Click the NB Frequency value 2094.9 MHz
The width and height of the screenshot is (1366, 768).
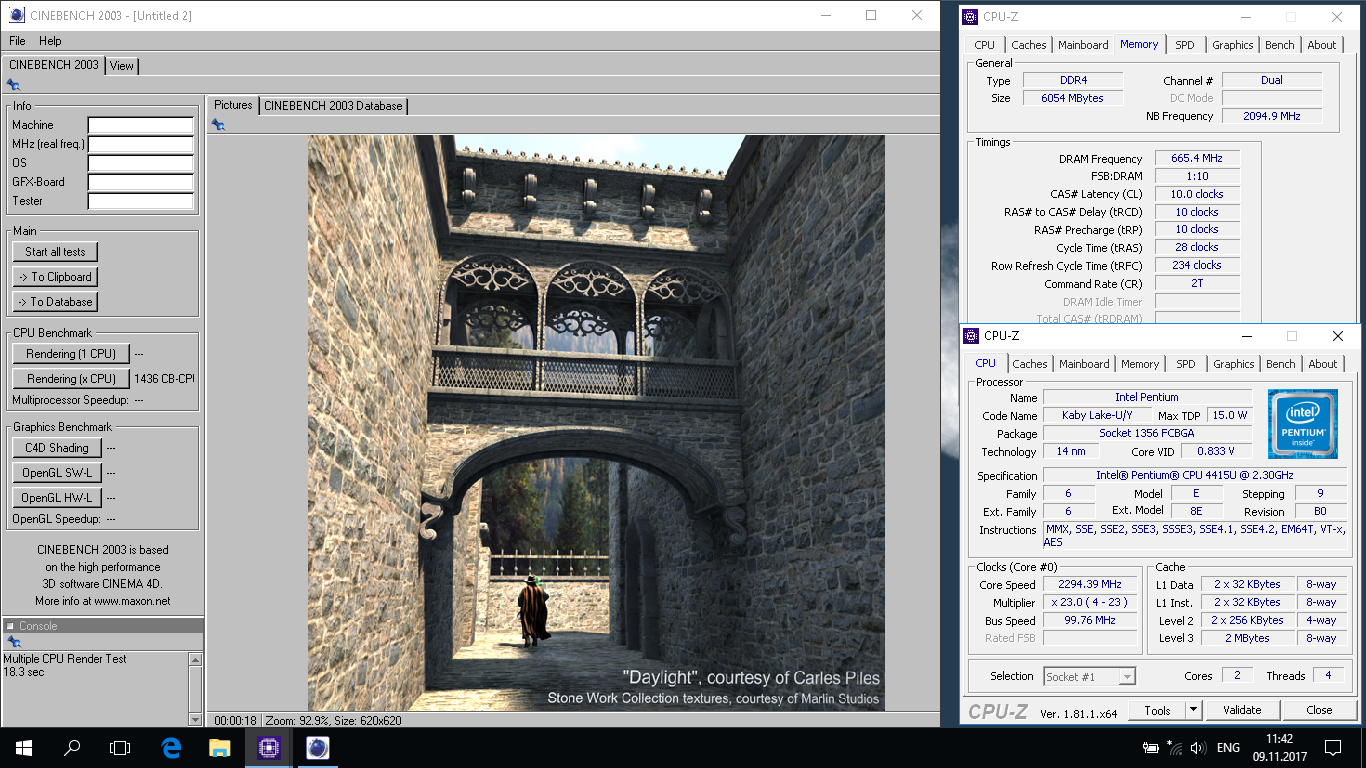click(1272, 116)
